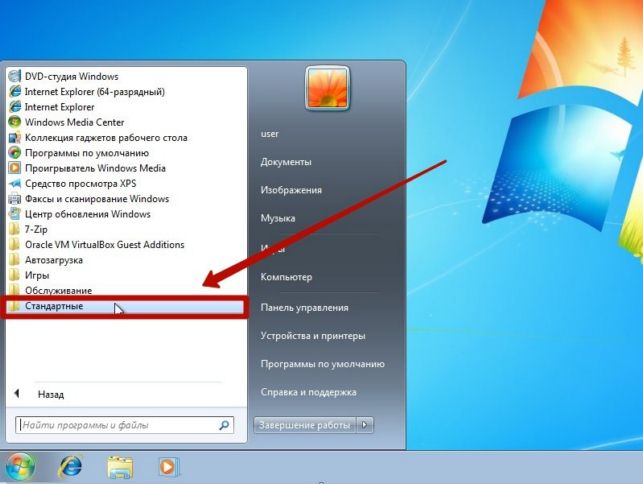The height and width of the screenshot is (484, 643).
Task: Click the Завершение работы button
Action: pos(305,425)
